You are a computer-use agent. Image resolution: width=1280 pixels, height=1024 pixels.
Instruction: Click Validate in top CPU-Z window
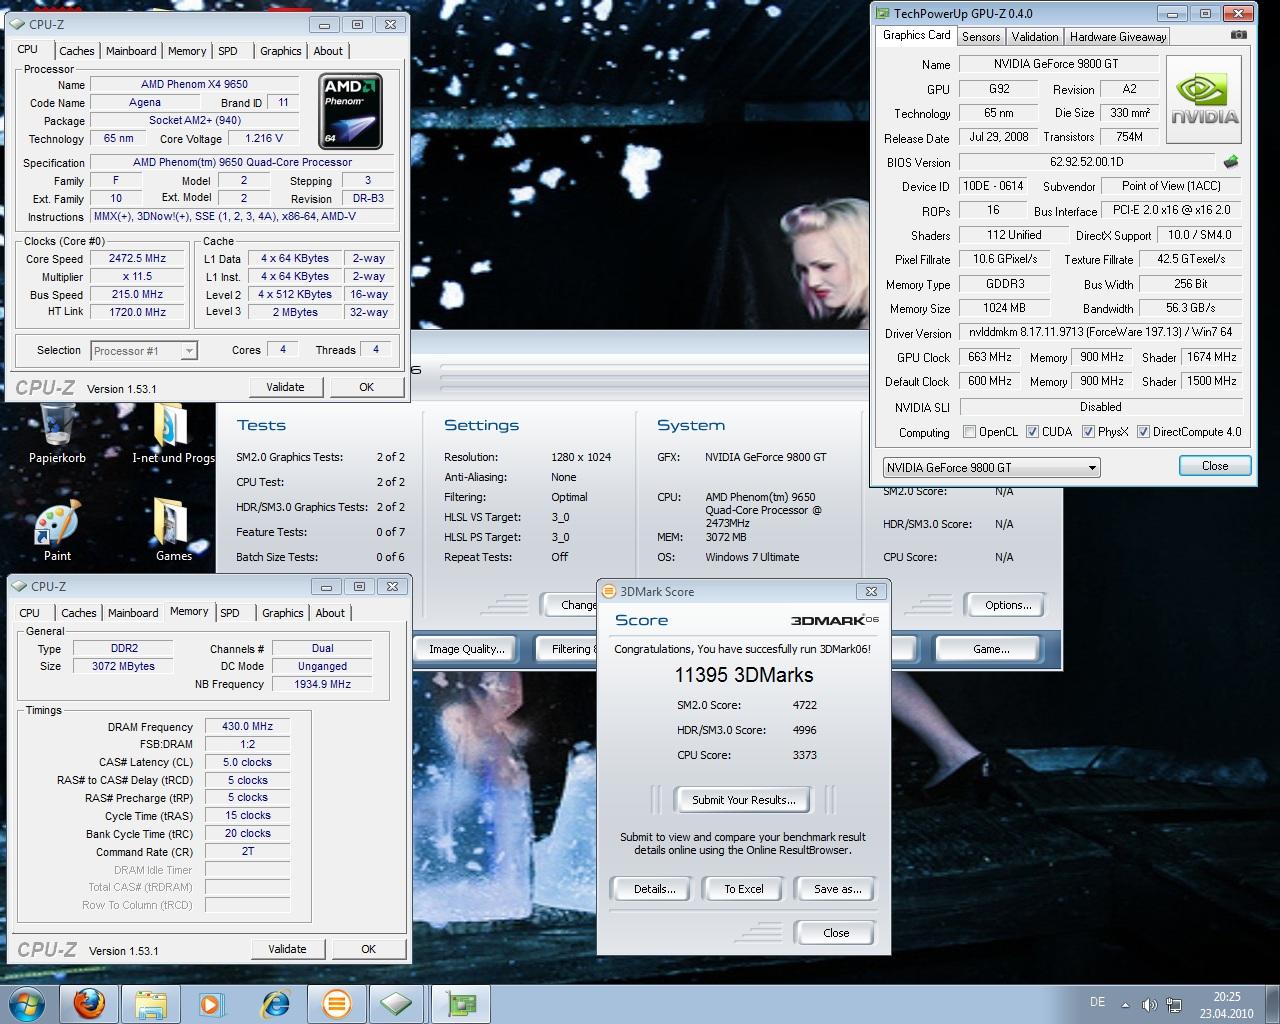285,387
